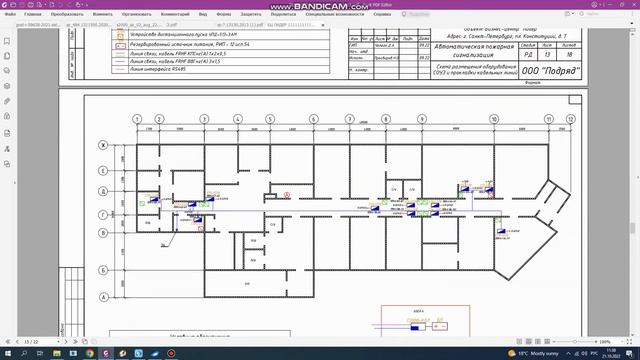Switch to sp 7.13130.2013 (1).pdf document tab
Screen dimensions: 640x360
(x=240, y=25)
